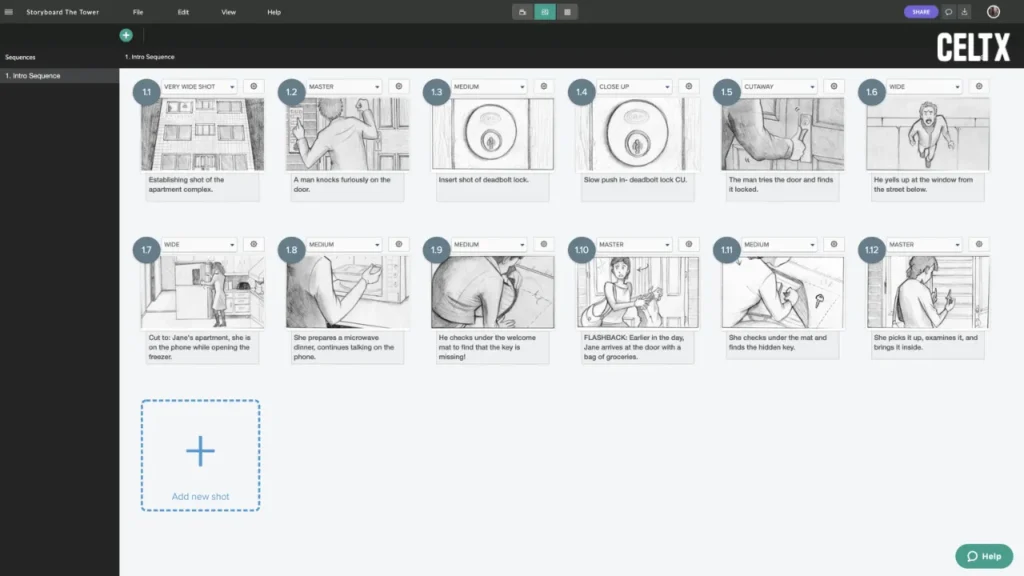Viewport: 1024px width, 576px height.
Task: Click the green plus to add a sequence
Action: coord(125,34)
